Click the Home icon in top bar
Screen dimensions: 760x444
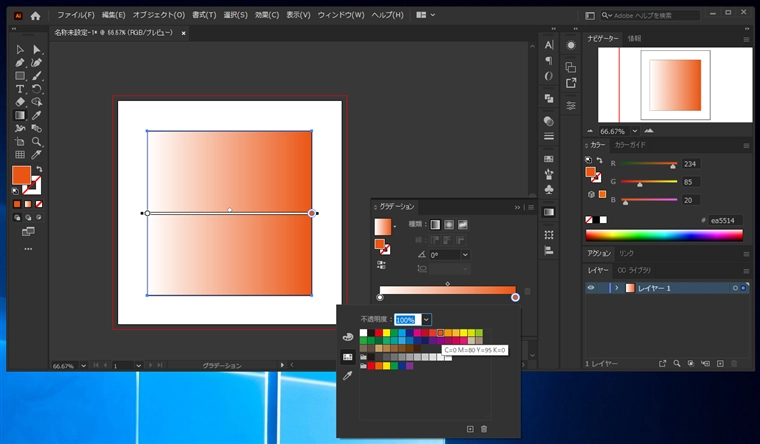click(36, 15)
